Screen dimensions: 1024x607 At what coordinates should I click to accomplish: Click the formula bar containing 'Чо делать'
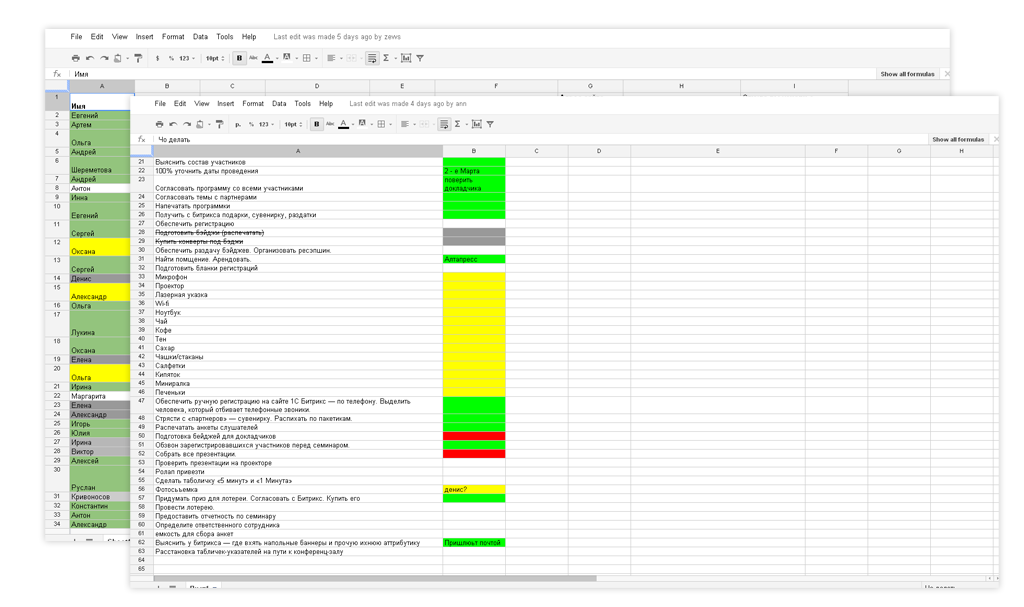539,139
